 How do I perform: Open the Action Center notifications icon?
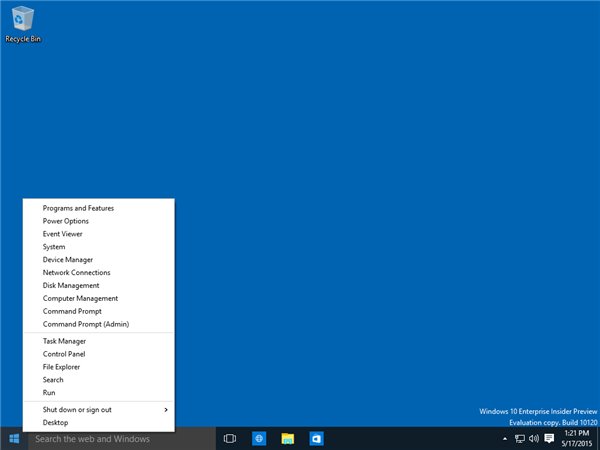(x=549, y=439)
